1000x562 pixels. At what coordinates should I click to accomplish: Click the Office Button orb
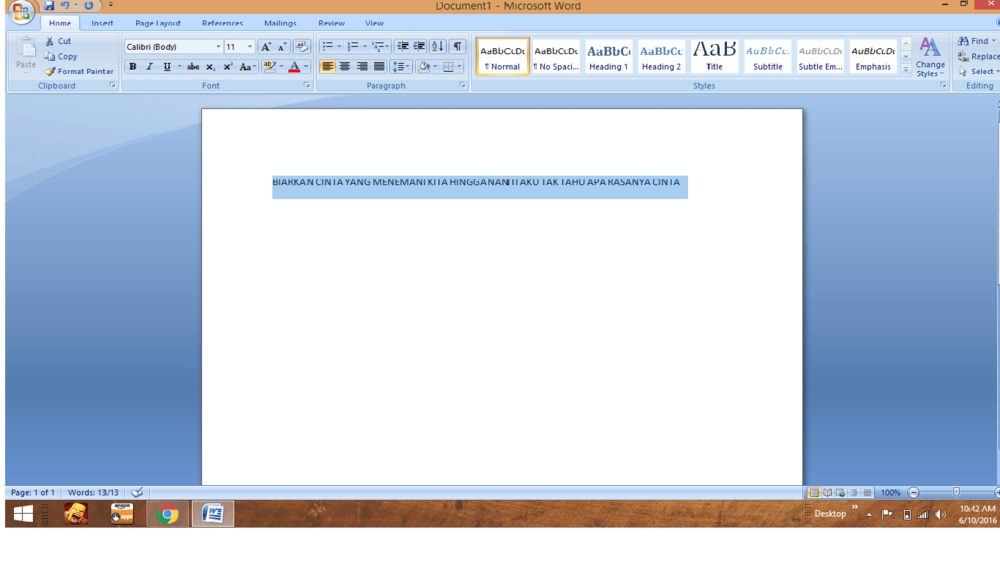[20, 11]
